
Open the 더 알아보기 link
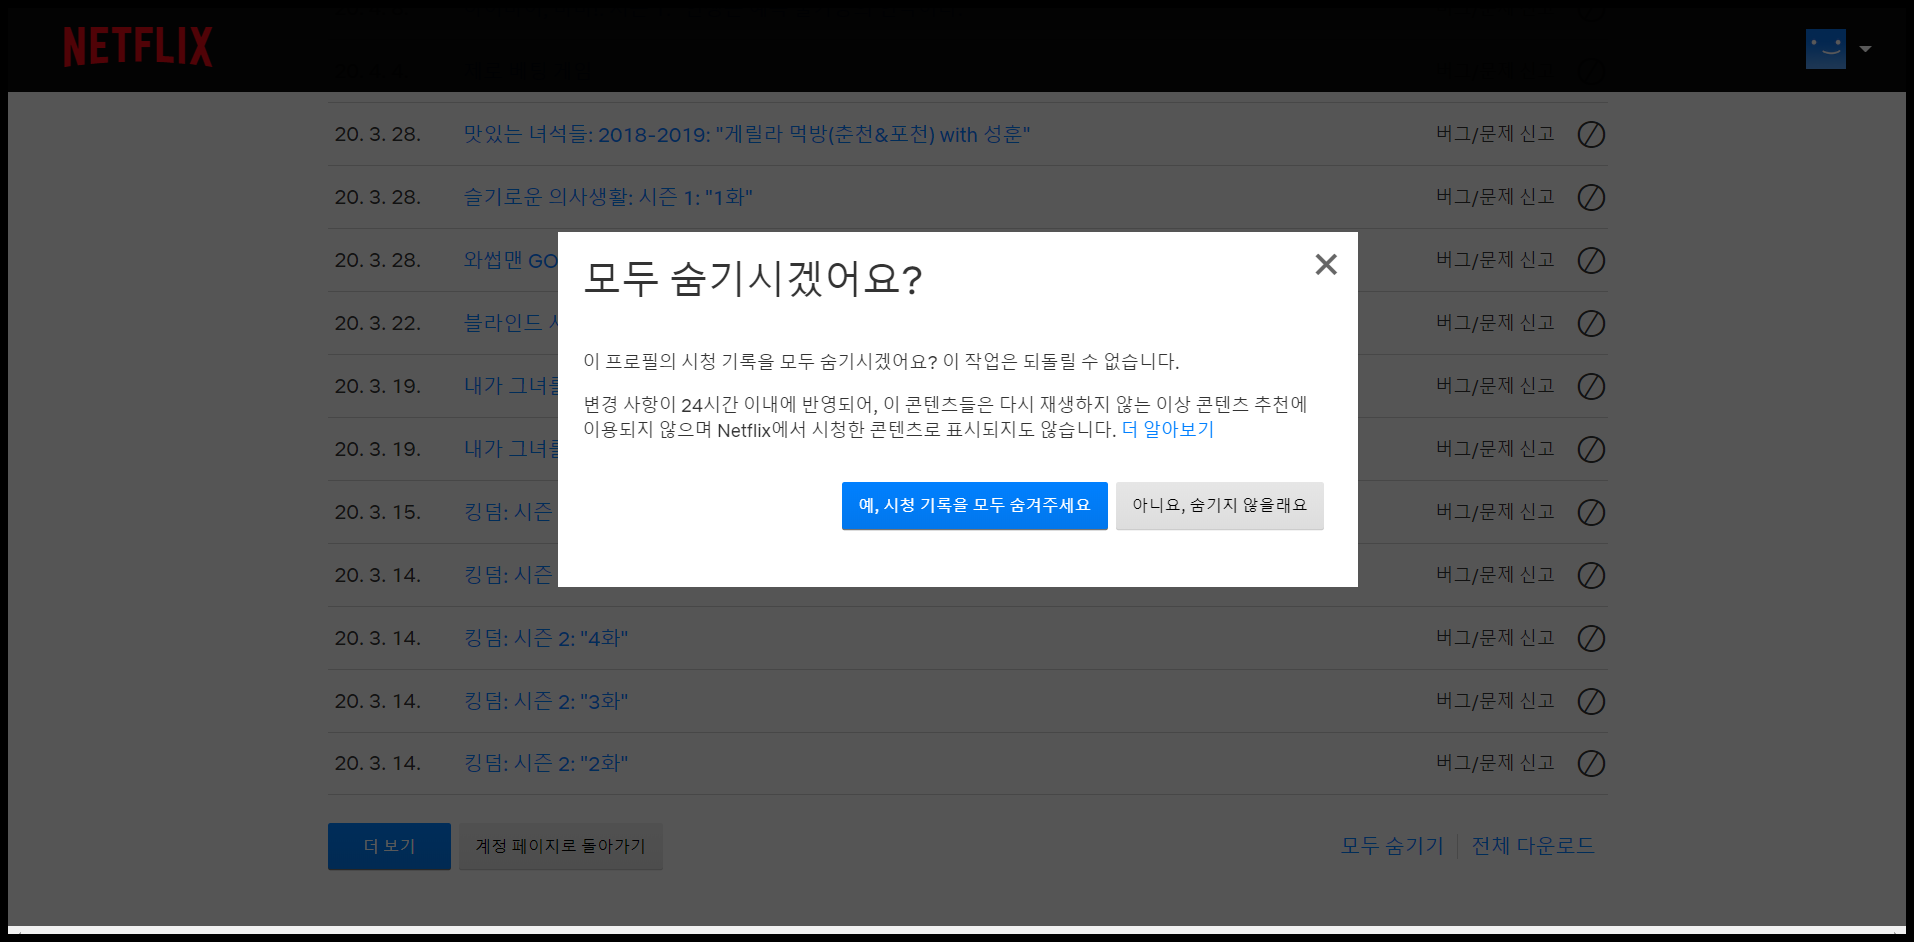click(1168, 430)
